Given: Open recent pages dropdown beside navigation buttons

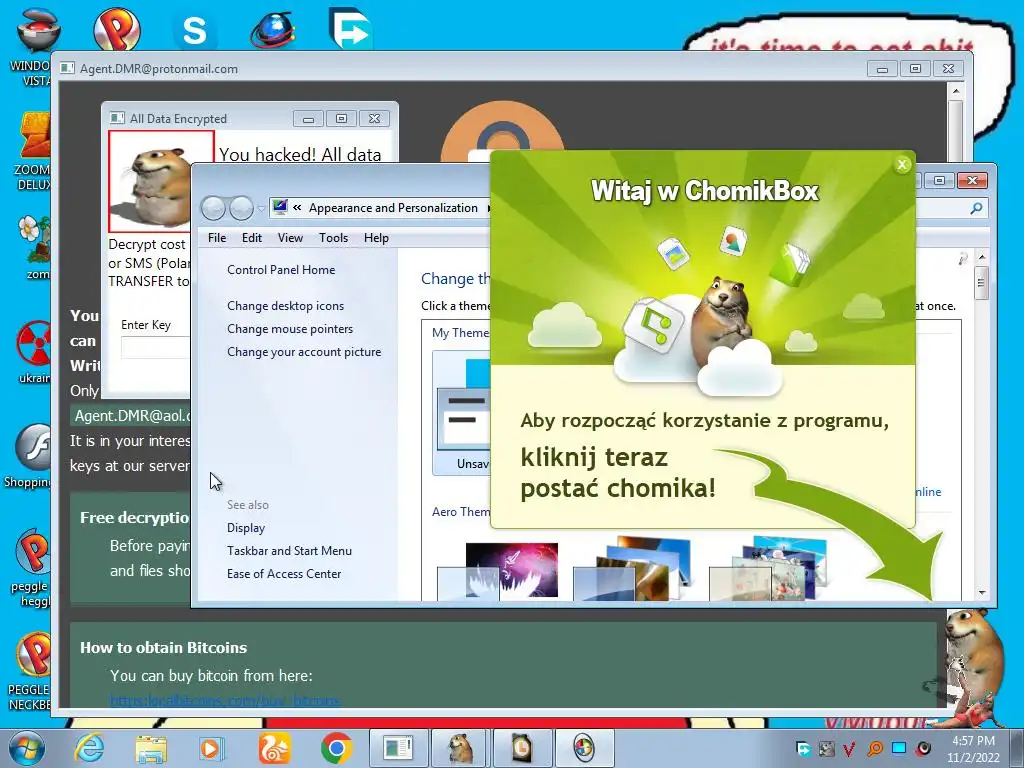Looking at the screenshot, I should (261, 209).
